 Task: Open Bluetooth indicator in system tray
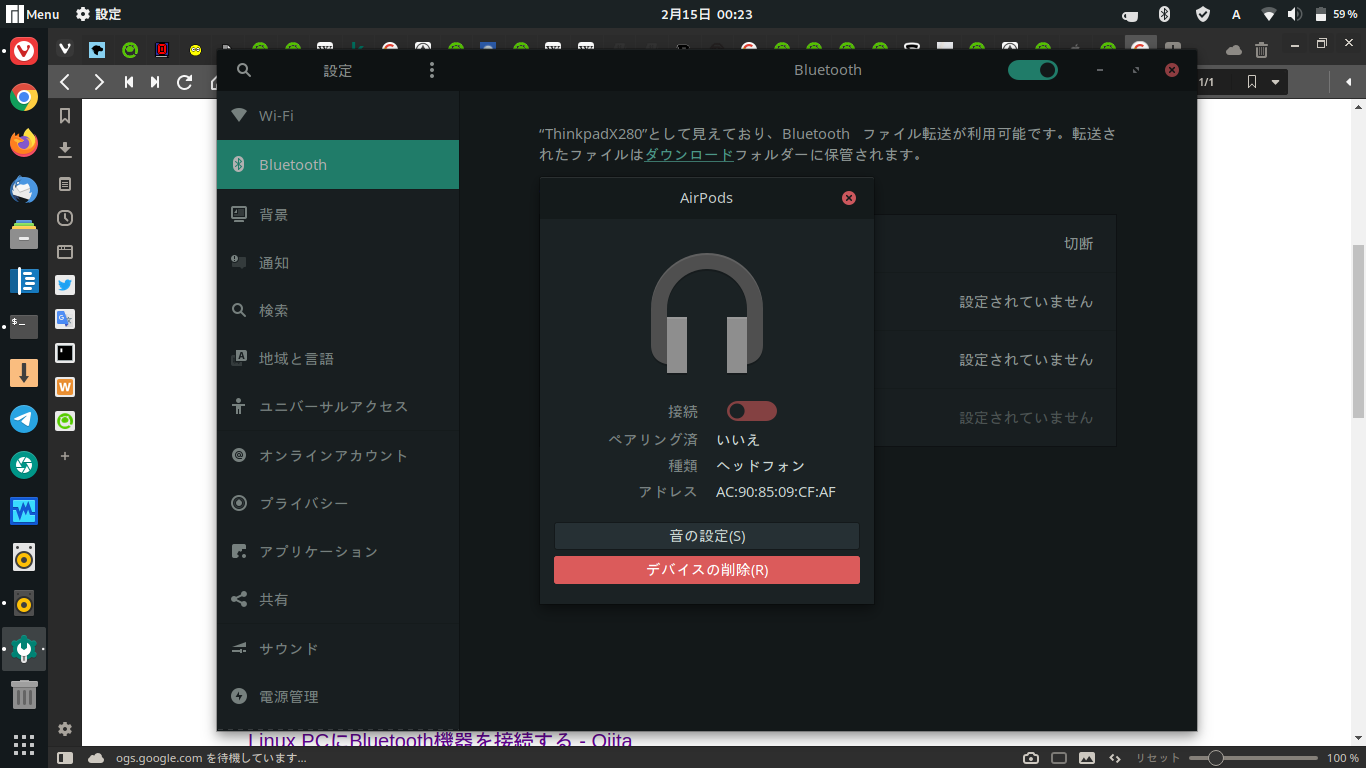coord(1164,14)
